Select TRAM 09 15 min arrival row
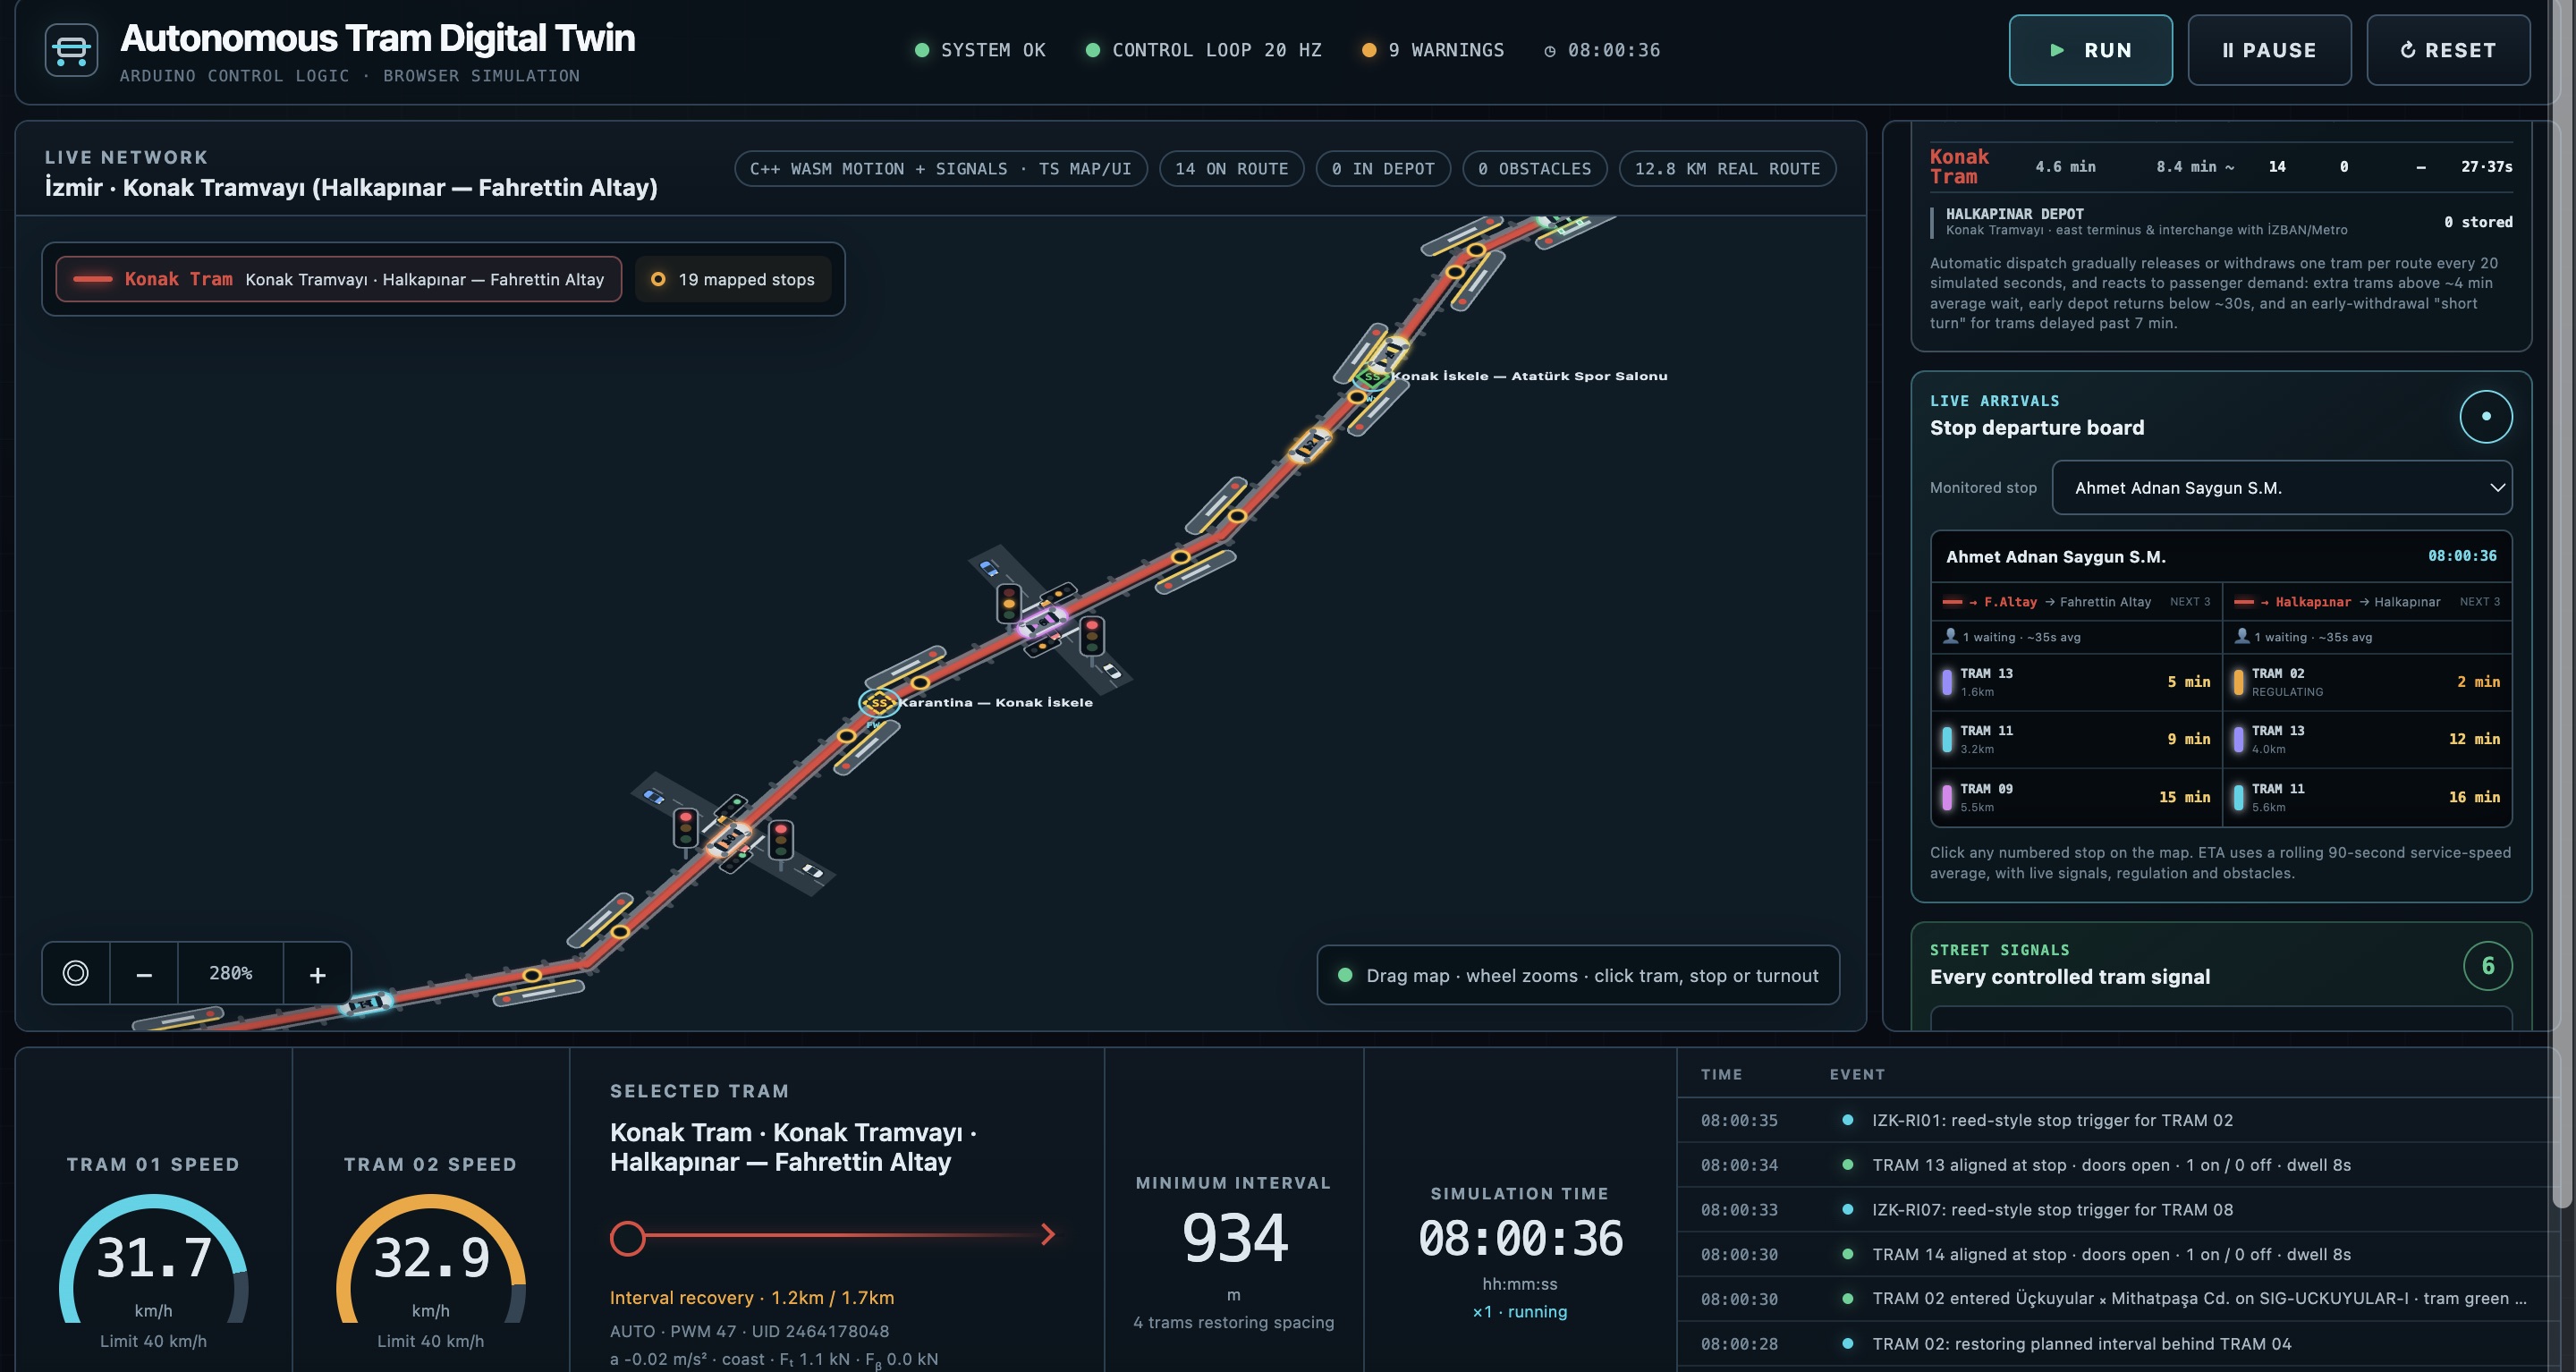2576x1372 pixels. point(2076,797)
